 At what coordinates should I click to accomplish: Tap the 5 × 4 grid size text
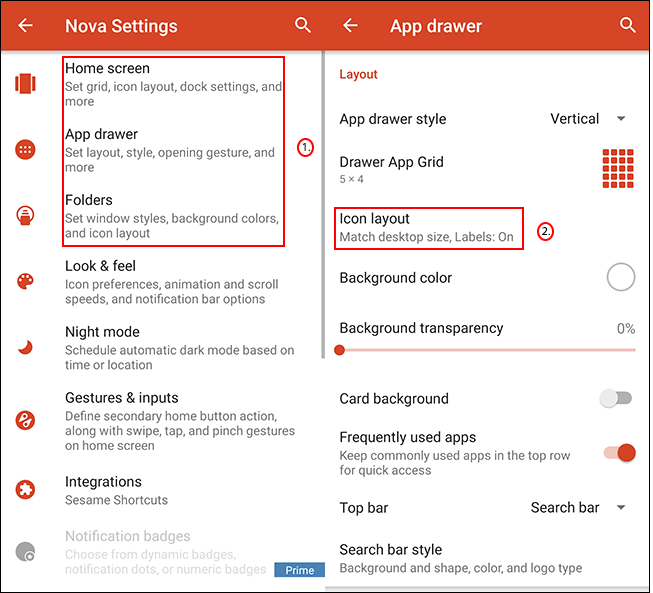[351, 179]
